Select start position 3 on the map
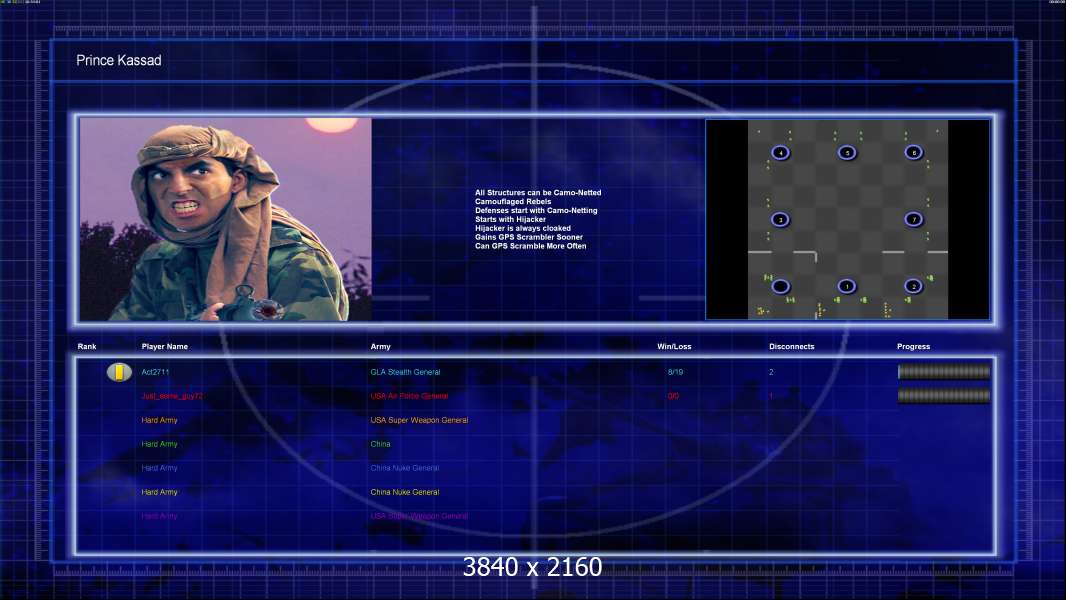Screen dimensions: 1066x600 (780, 219)
